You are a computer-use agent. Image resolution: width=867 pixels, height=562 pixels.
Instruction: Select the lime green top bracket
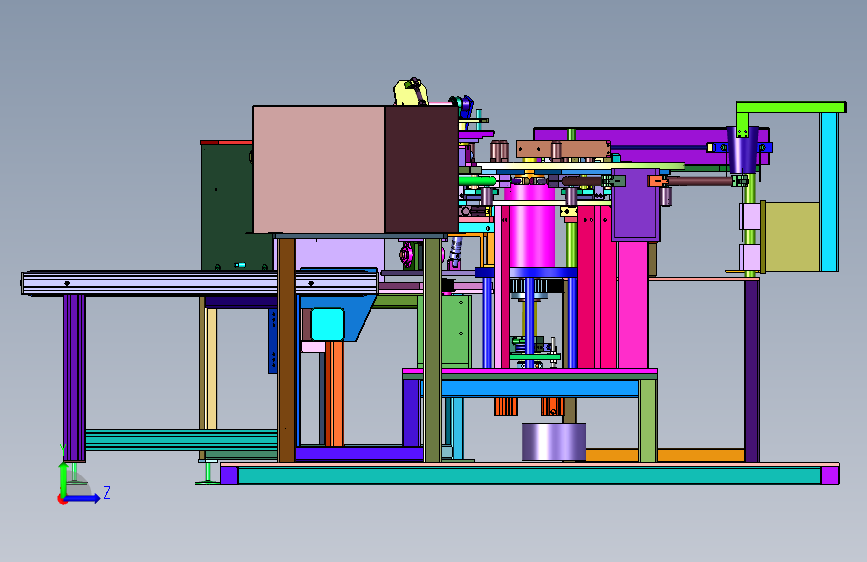click(791, 107)
